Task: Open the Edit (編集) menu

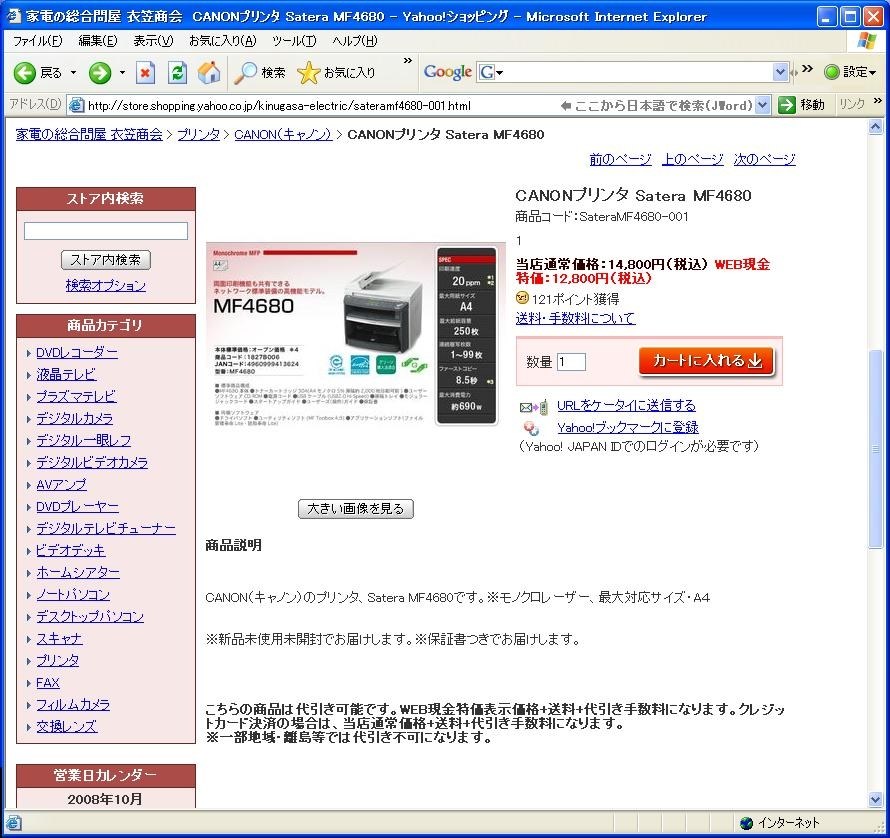Action: [98, 41]
